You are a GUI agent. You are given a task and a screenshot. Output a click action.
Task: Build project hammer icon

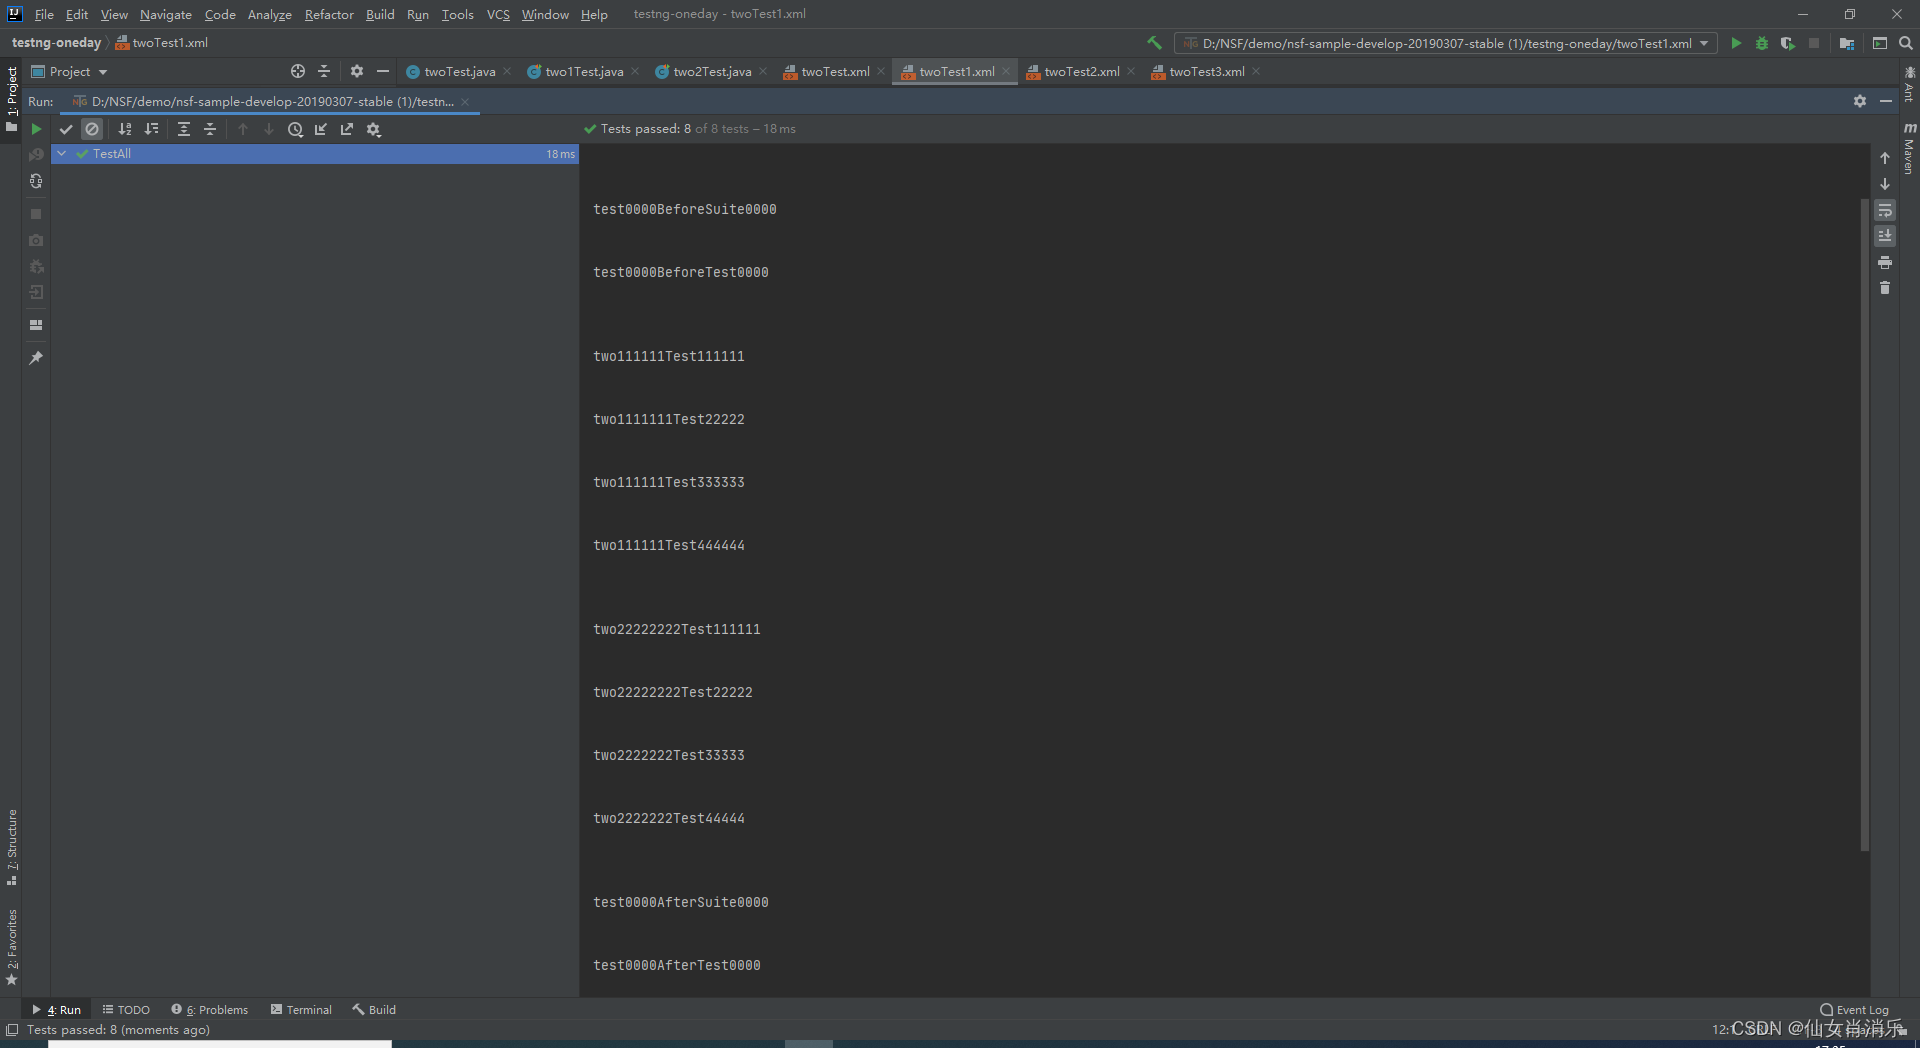coord(1154,43)
